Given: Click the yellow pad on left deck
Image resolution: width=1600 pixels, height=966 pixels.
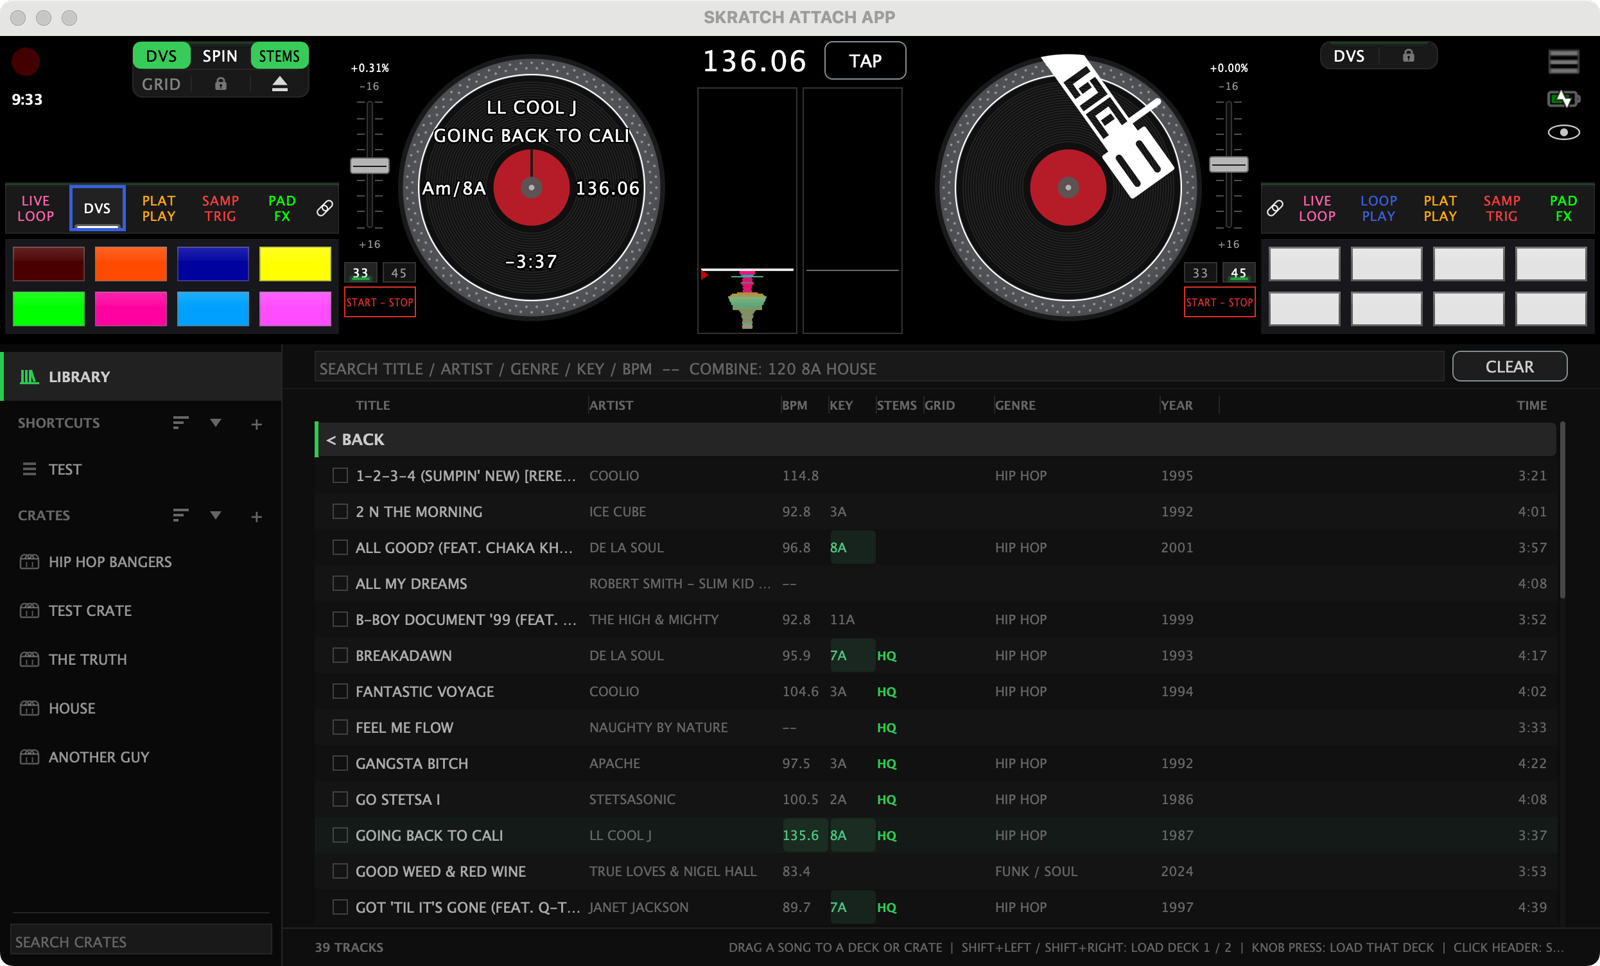Looking at the screenshot, I should pos(295,264).
